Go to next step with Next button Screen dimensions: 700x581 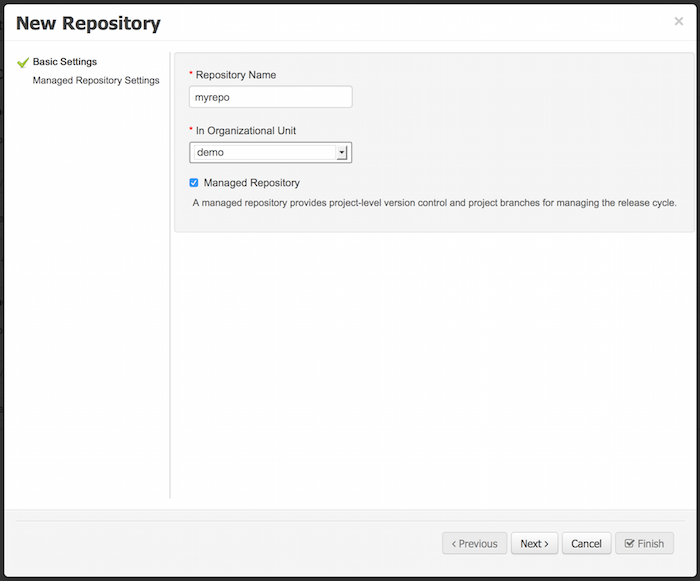tap(534, 543)
